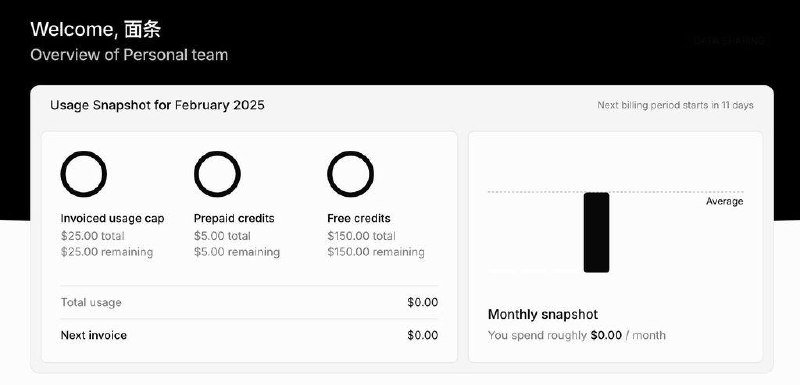Click the next billing period notice
The height and width of the screenshot is (385, 800).
(675, 106)
